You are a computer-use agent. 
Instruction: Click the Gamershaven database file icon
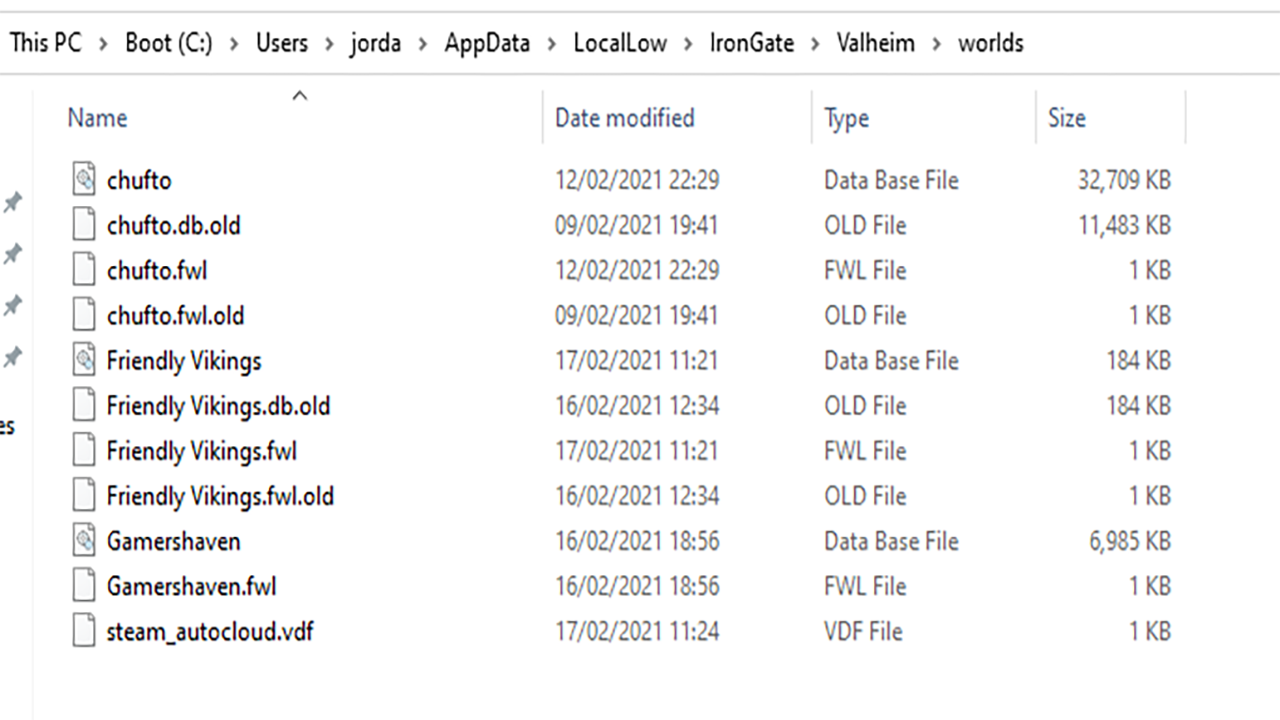pyautogui.click(x=84, y=541)
